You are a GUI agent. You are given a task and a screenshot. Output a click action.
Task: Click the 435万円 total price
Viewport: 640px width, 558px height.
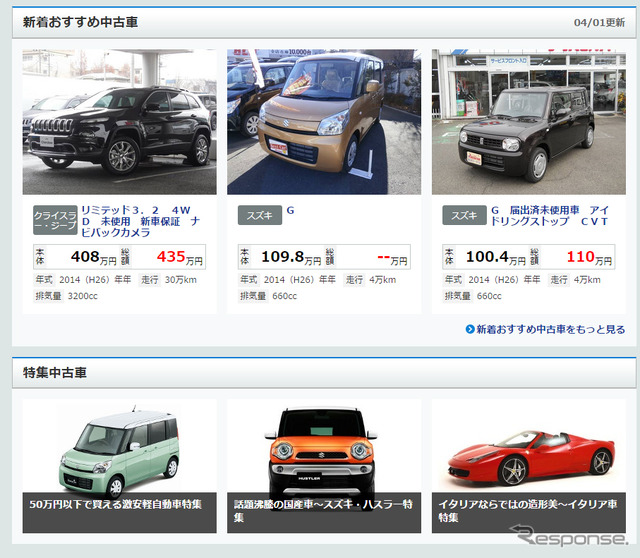(x=180, y=257)
